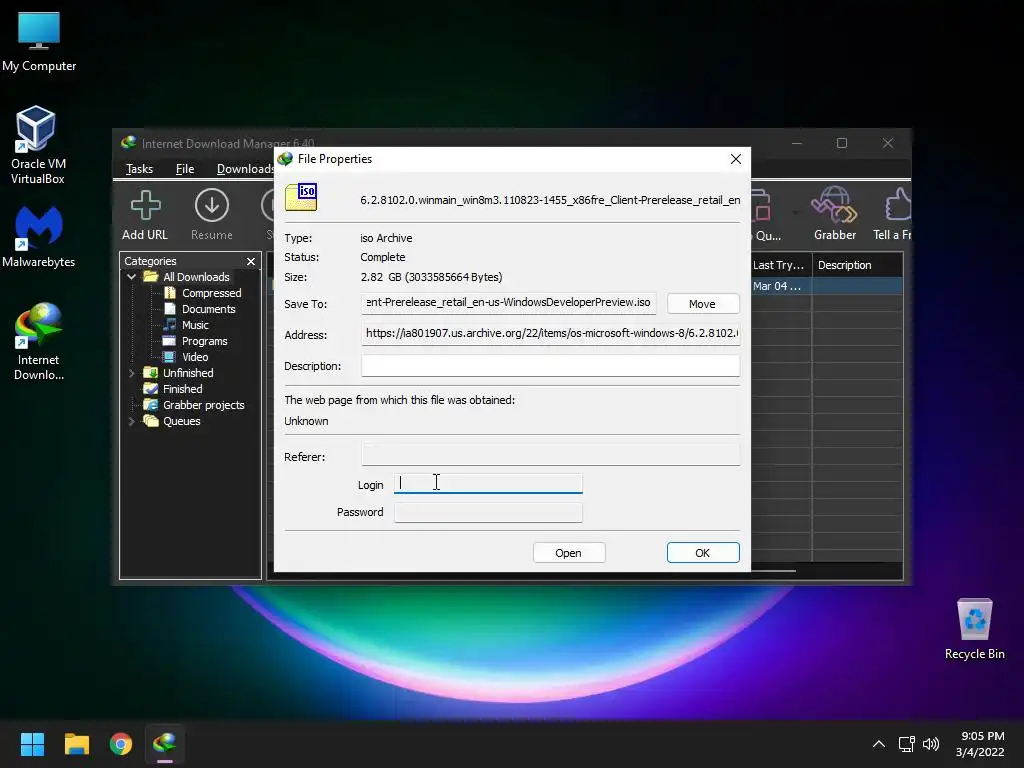Click the horizontal scrollbar of download list

[773, 571]
